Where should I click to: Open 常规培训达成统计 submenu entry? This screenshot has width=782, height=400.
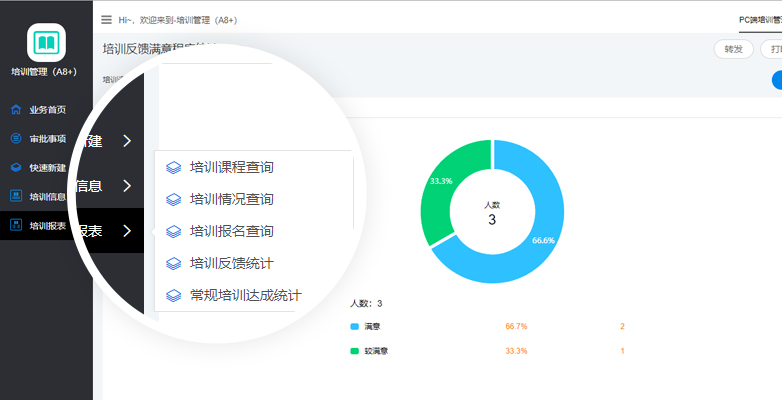point(245,295)
